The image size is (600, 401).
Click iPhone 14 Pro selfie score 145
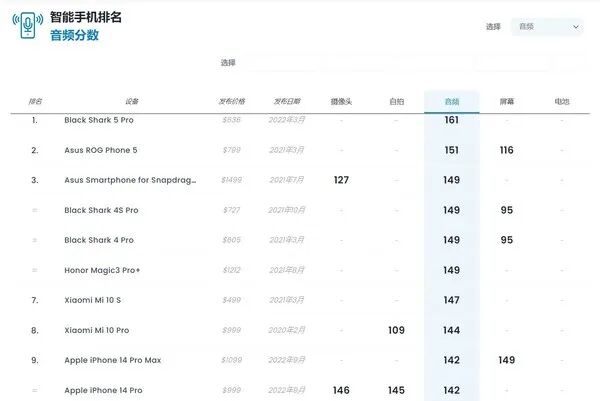click(396, 390)
